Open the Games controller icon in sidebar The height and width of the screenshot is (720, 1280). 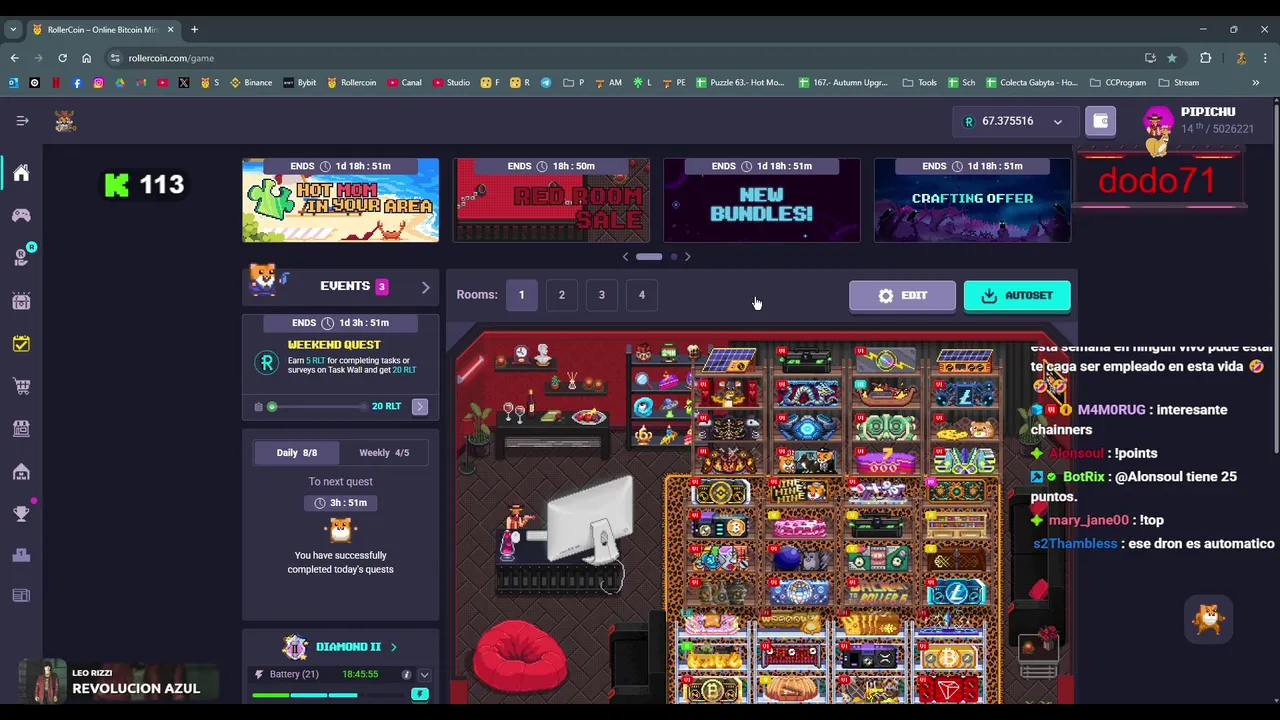click(21, 215)
